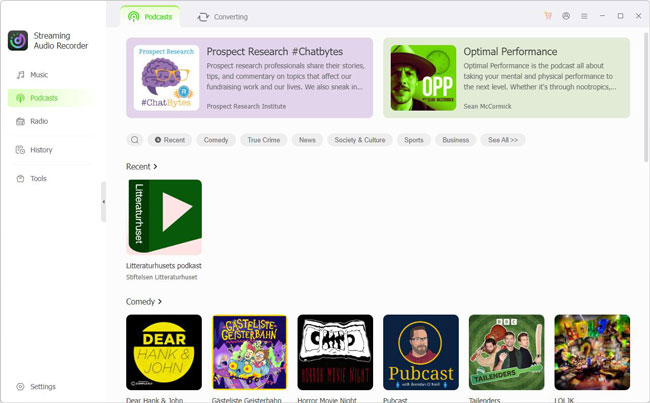Filter by True Crime category chip
This screenshot has width=650, height=403.
tap(264, 140)
